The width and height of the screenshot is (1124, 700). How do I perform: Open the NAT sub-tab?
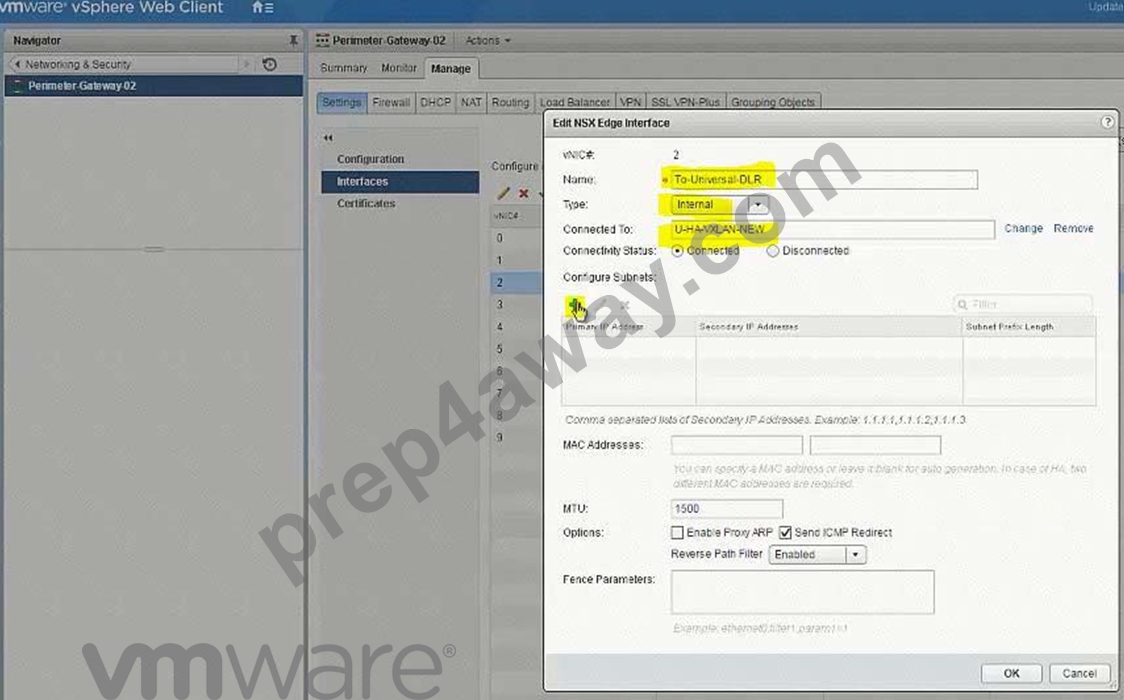click(471, 102)
